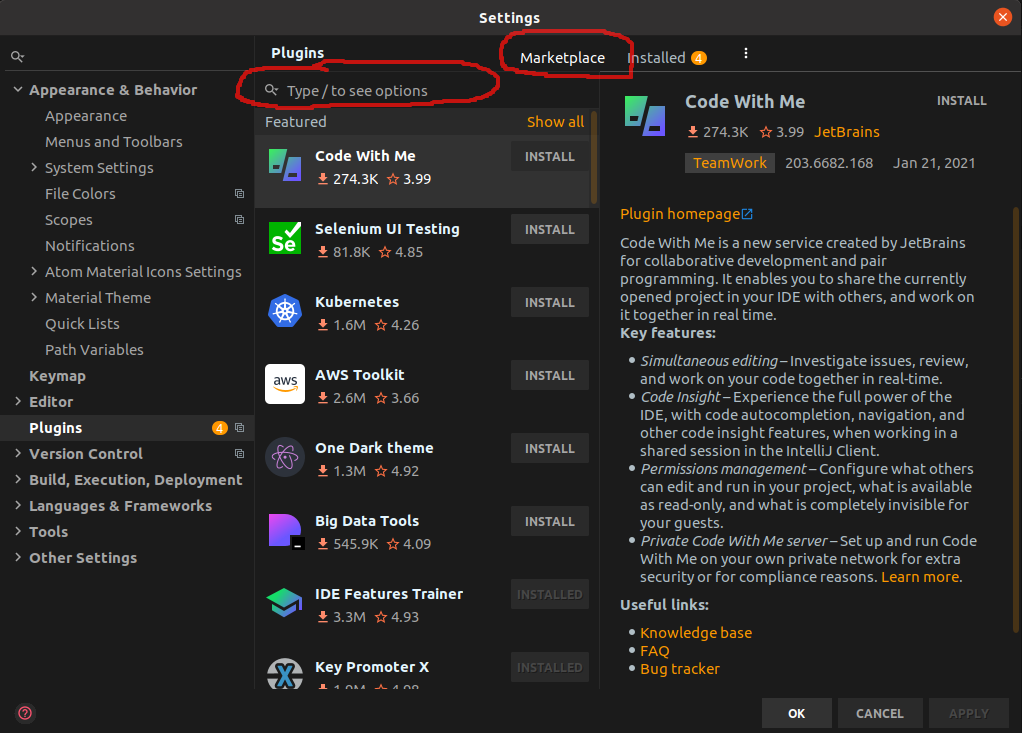Image resolution: width=1022 pixels, height=733 pixels.
Task: Click the help question mark icon
Action: click(x=25, y=713)
